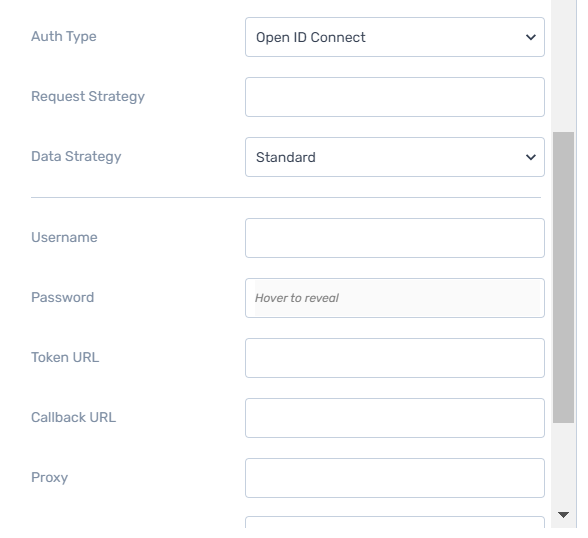The height and width of the screenshot is (538, 588).
Task: Click the Username label text
Action: (x=64, y=237)
